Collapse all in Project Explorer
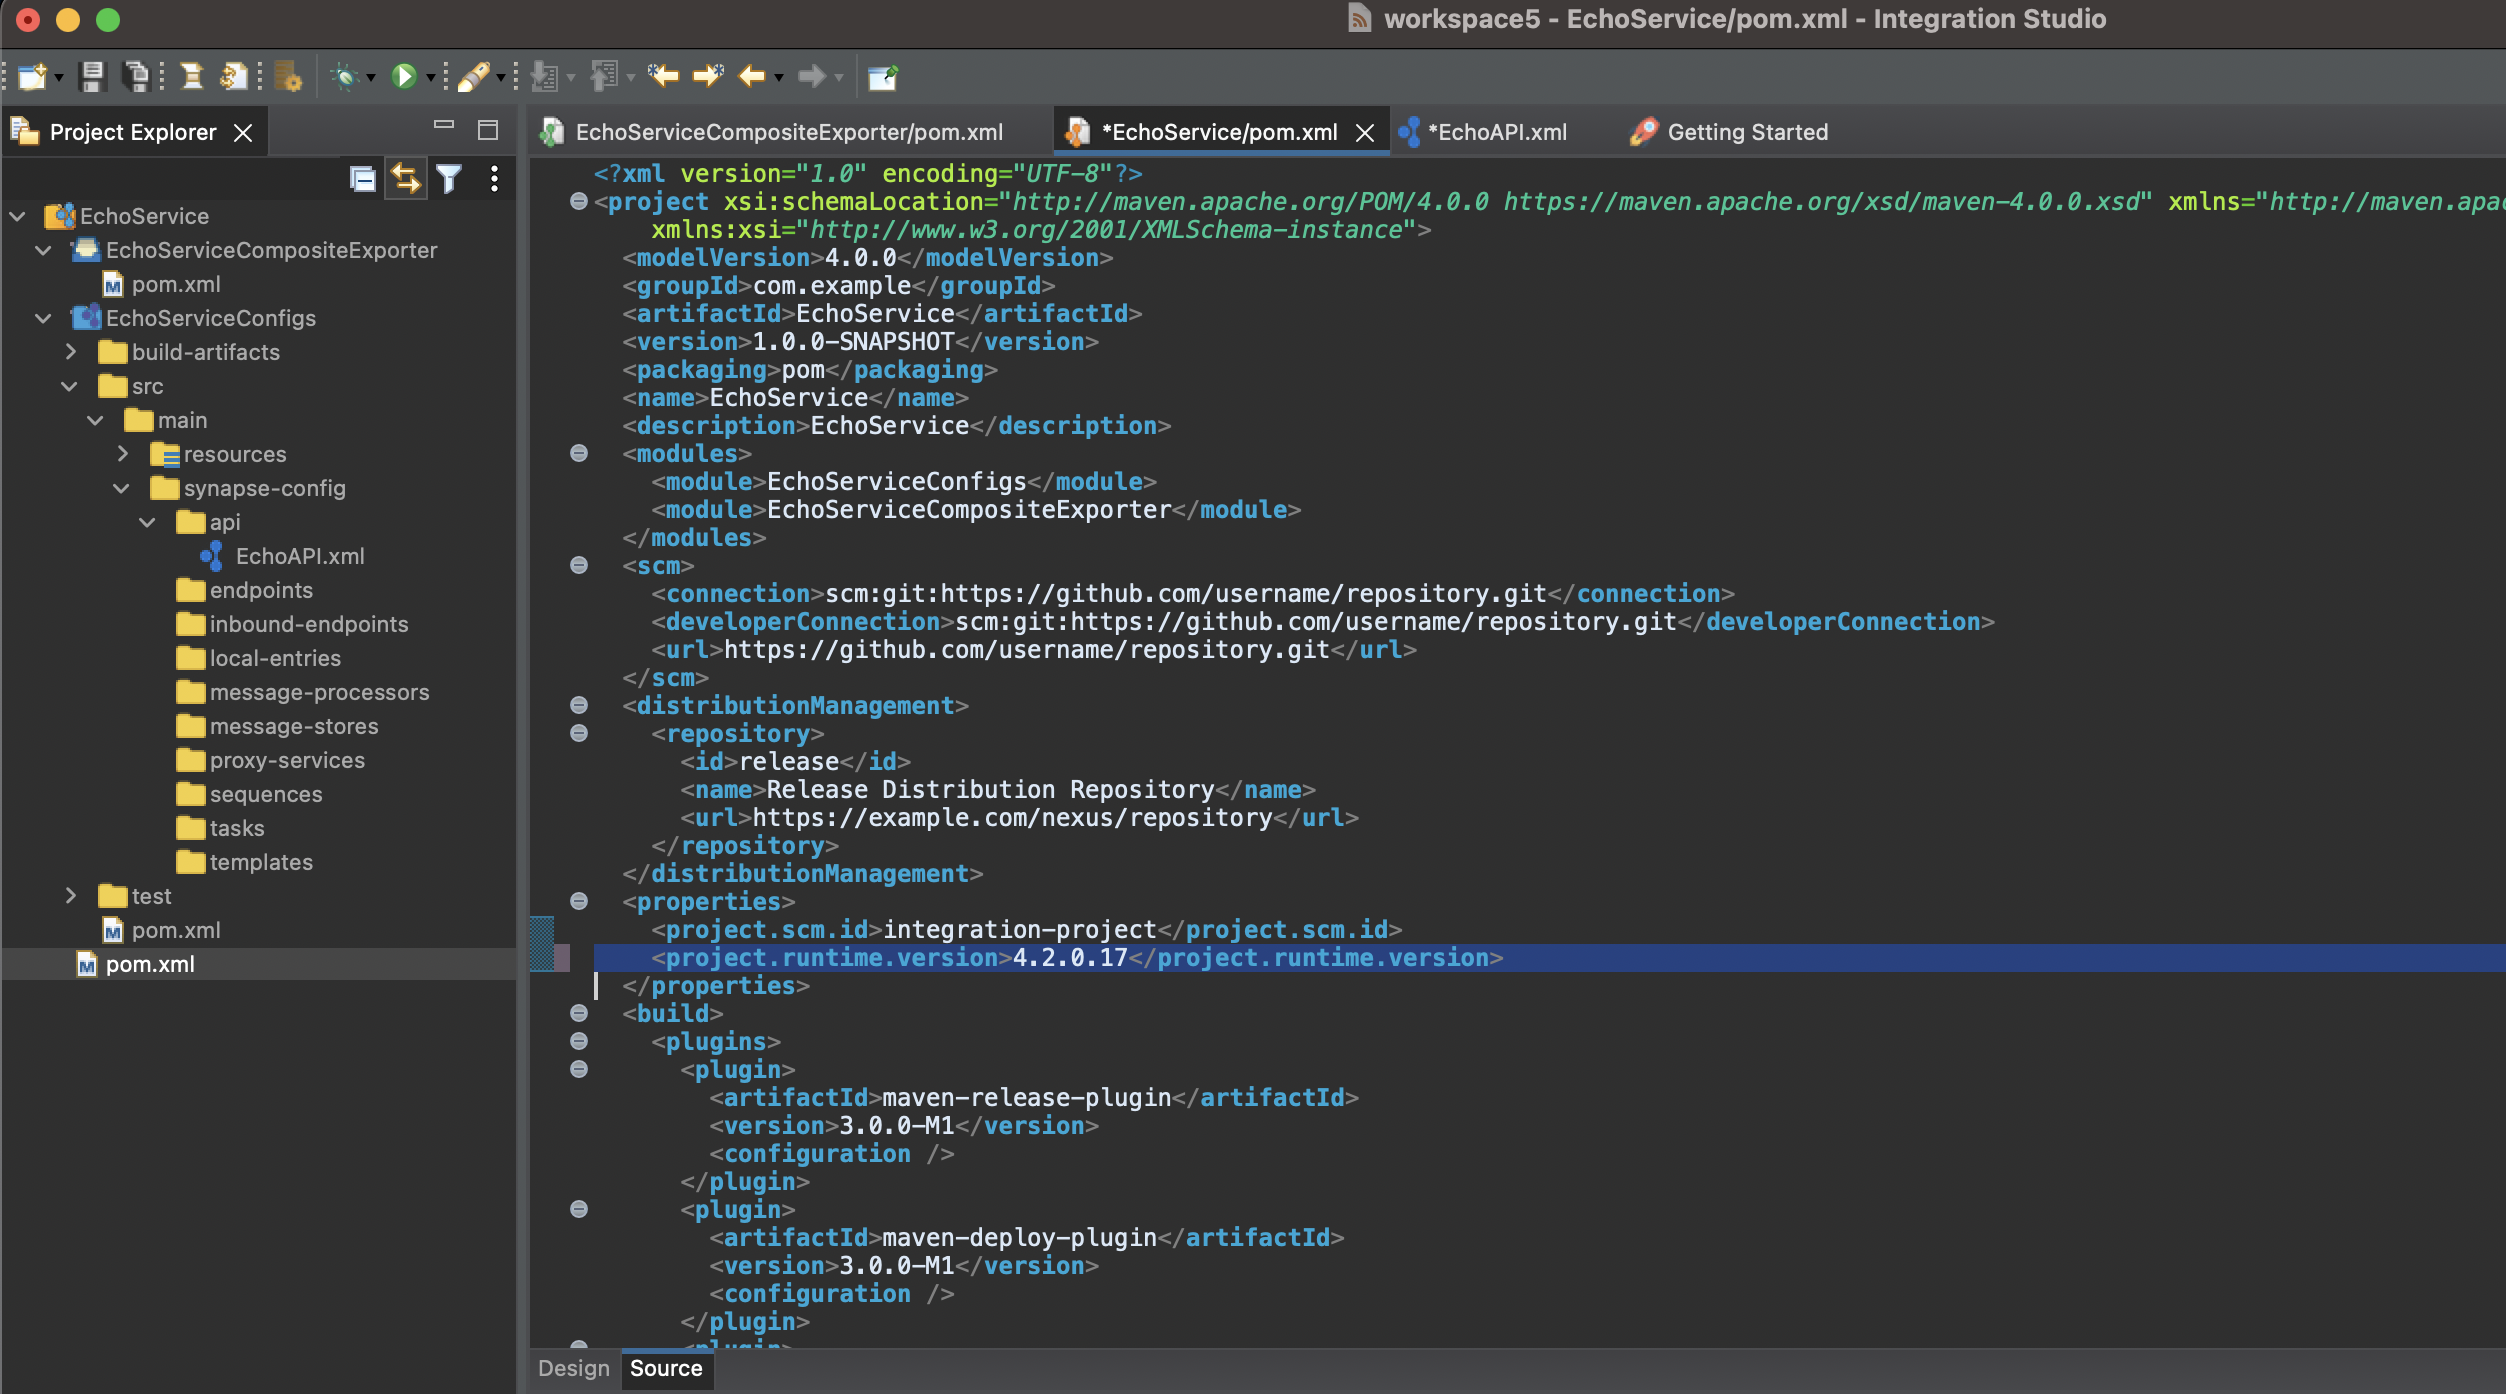The width and height of the screenshot is (2506, 1394). point(362,179)
